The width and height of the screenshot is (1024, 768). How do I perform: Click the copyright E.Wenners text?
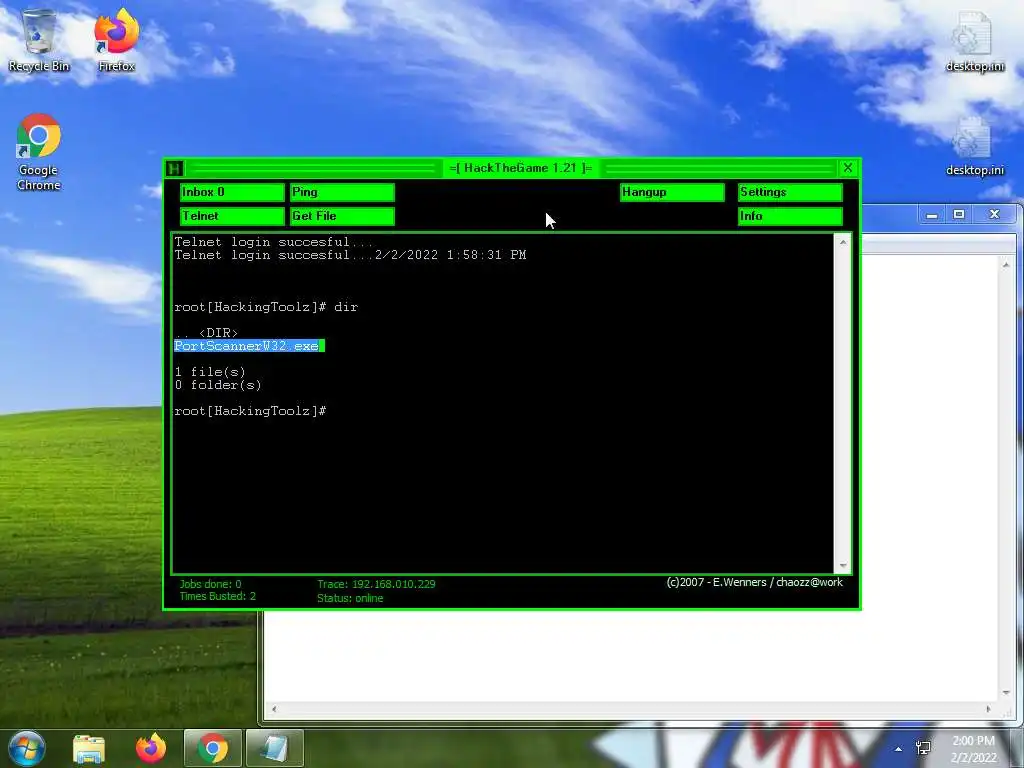click(x=754, y=582)
